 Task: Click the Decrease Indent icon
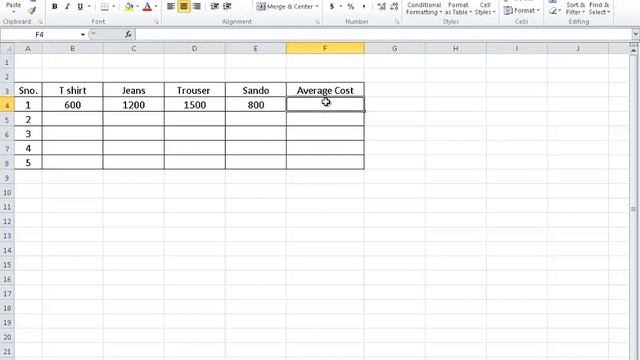pyautogui.click(x=214, y=7)
